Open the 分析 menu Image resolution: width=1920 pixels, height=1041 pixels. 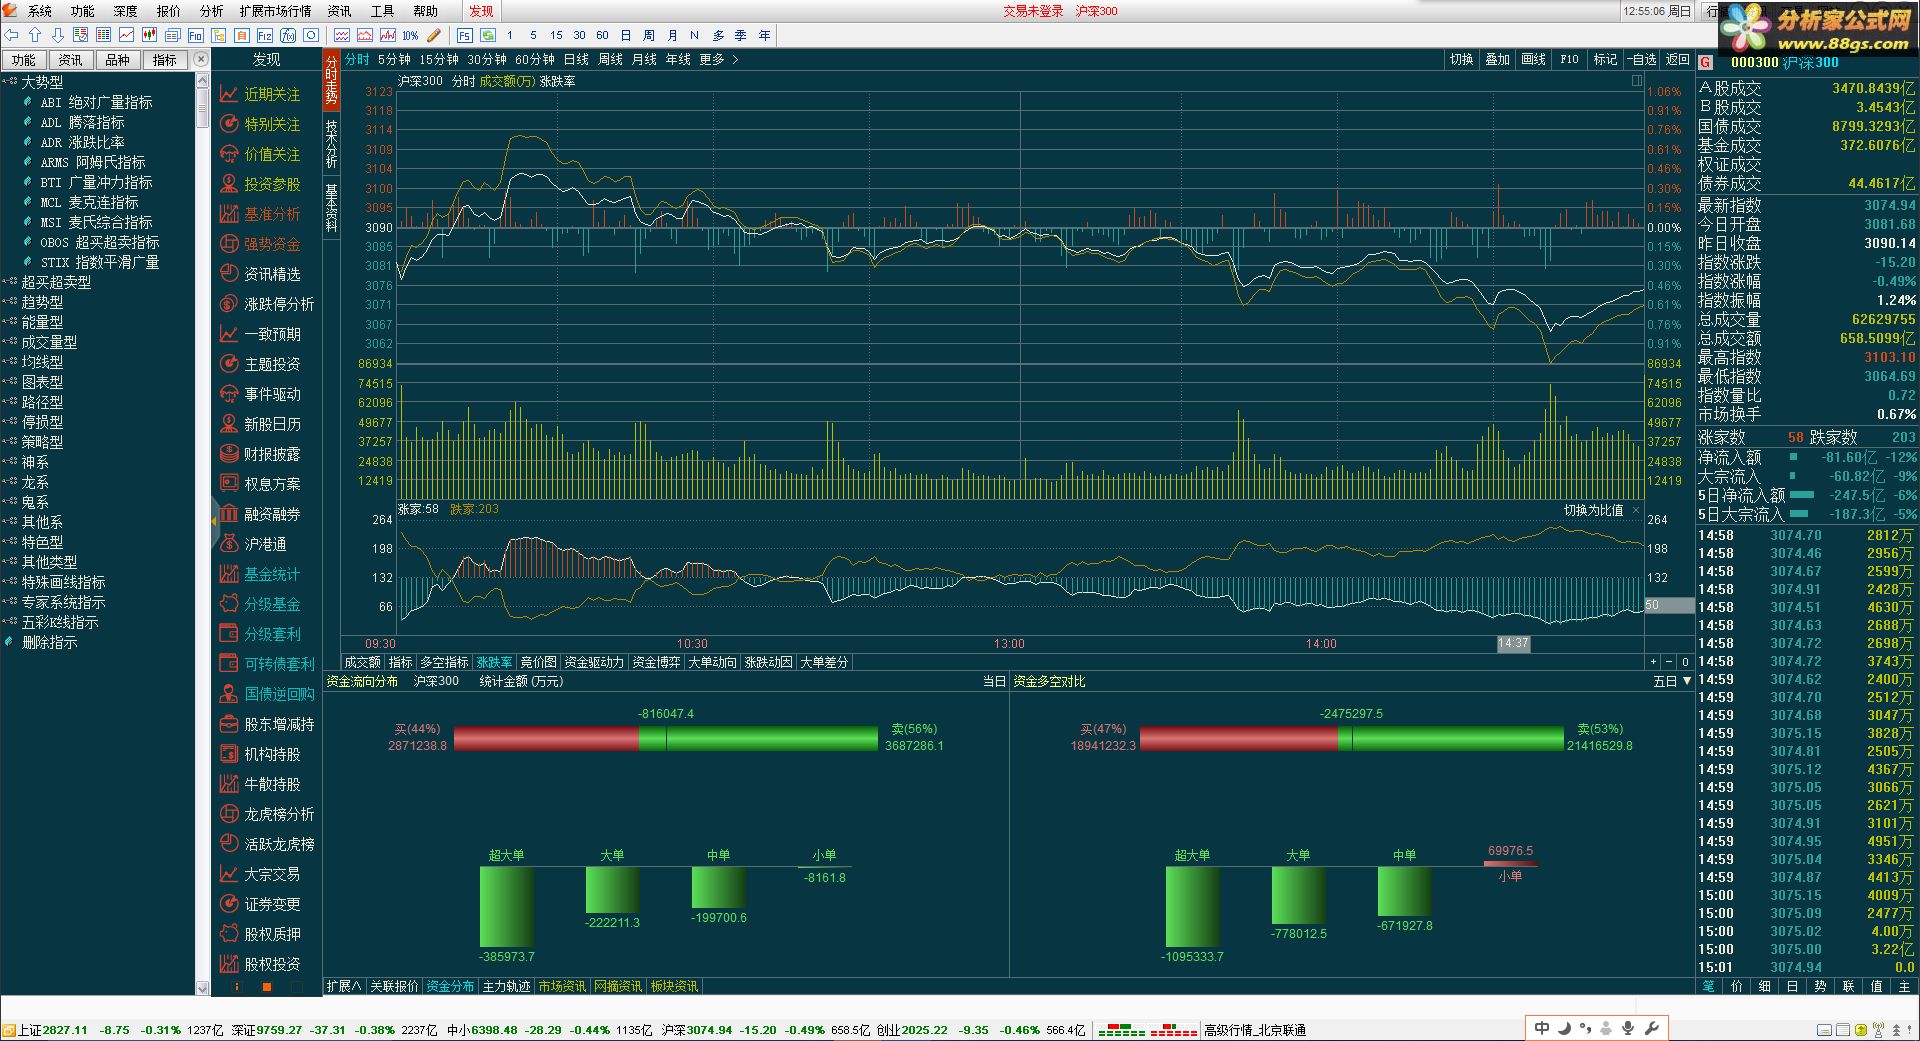[211, 11]
